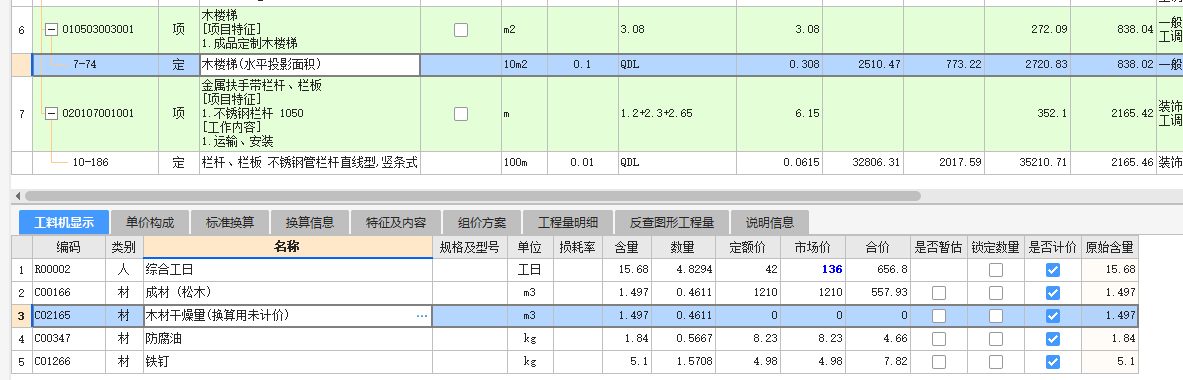
Task: Click the 铁钉 name cell
Action: tap(287, 362)
